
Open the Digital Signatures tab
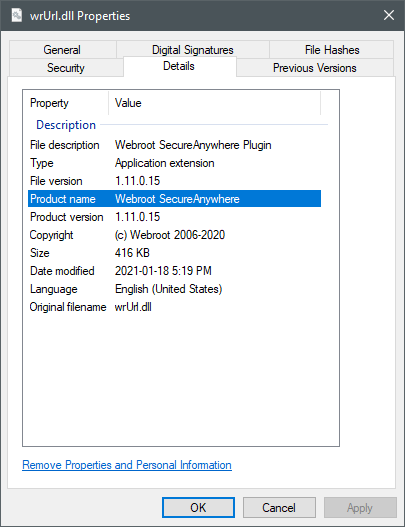pos(193,50)
